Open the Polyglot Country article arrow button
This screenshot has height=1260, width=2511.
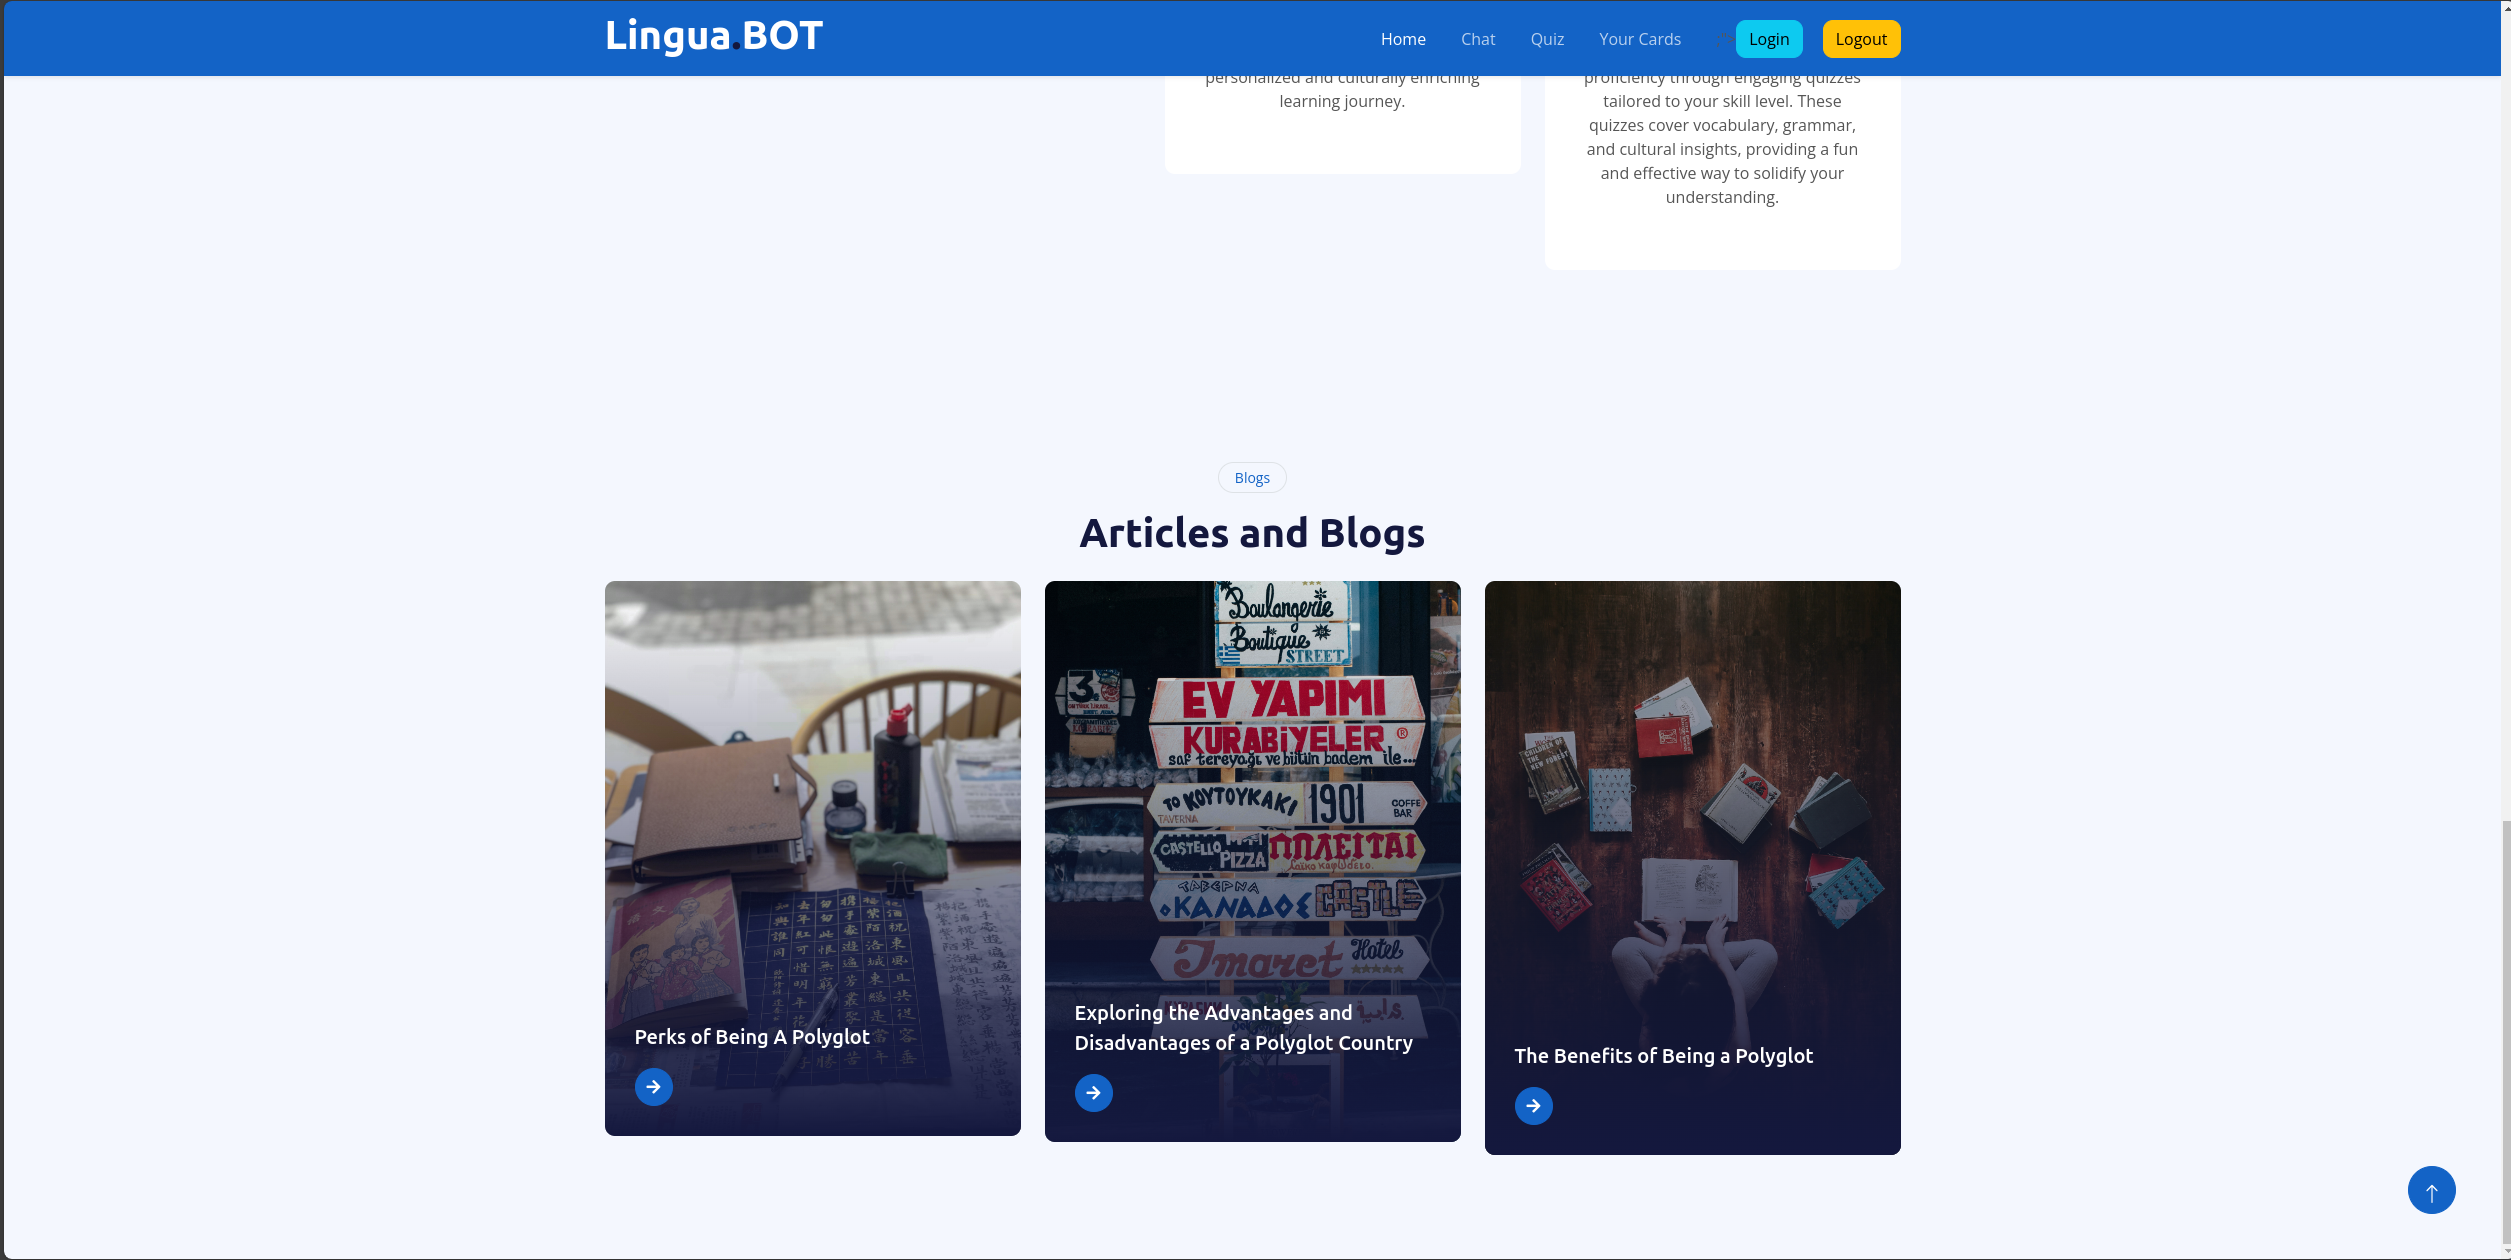(x=1093, y=1093)
